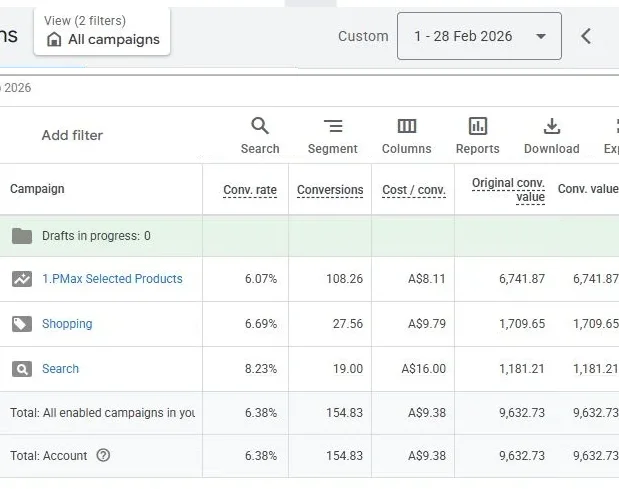Open the Reports icon
The height and width of the screenshot is (489, 619).
478,126
